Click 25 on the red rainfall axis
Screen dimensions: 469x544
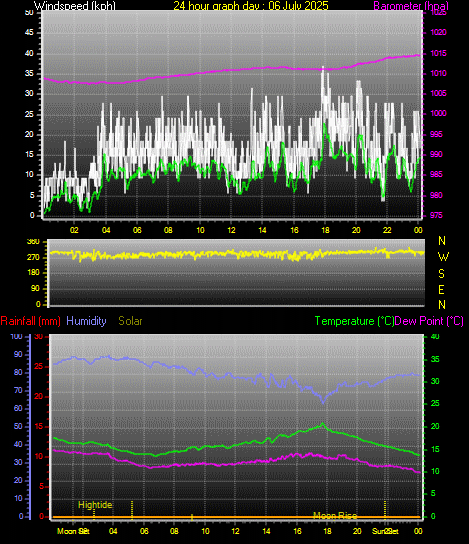[x=39, y=366]
